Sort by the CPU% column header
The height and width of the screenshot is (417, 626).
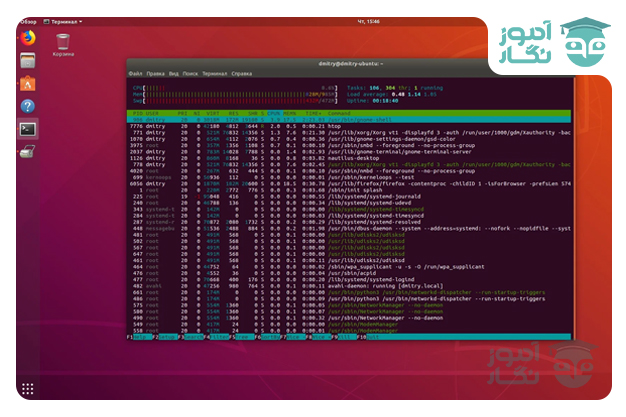click(x=270, y=115)
